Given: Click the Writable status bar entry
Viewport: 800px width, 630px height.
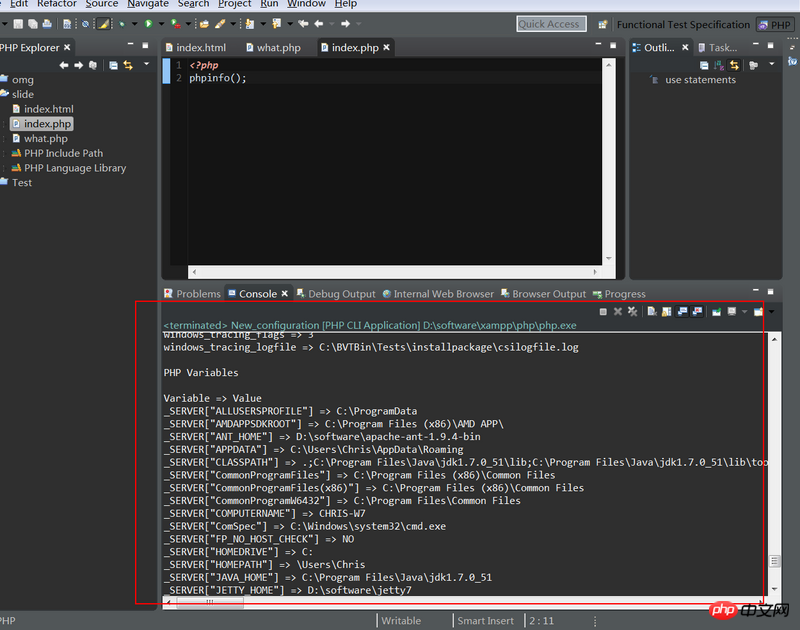Looking at the screenshot, I should [x=401, y=621].
